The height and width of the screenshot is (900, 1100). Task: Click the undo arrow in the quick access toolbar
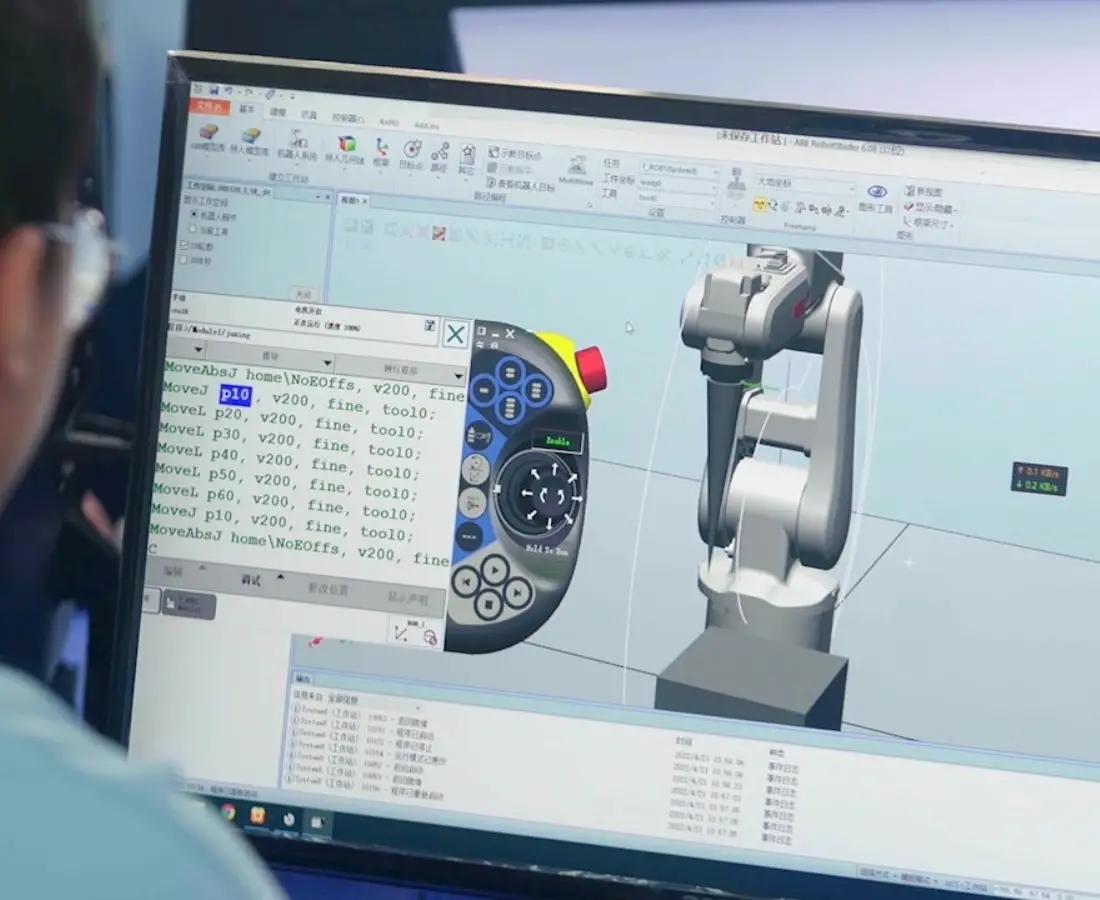coord(229,91)
